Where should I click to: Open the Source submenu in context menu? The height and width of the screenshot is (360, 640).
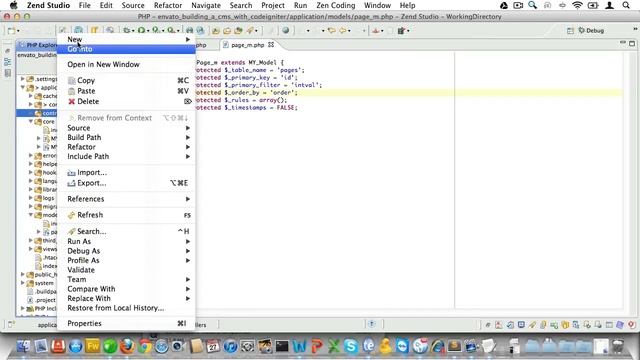pos(126,128)
